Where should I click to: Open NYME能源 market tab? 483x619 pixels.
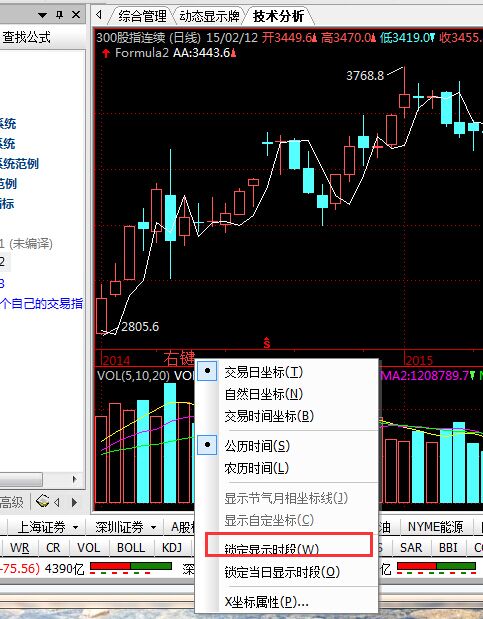[435, 527]
